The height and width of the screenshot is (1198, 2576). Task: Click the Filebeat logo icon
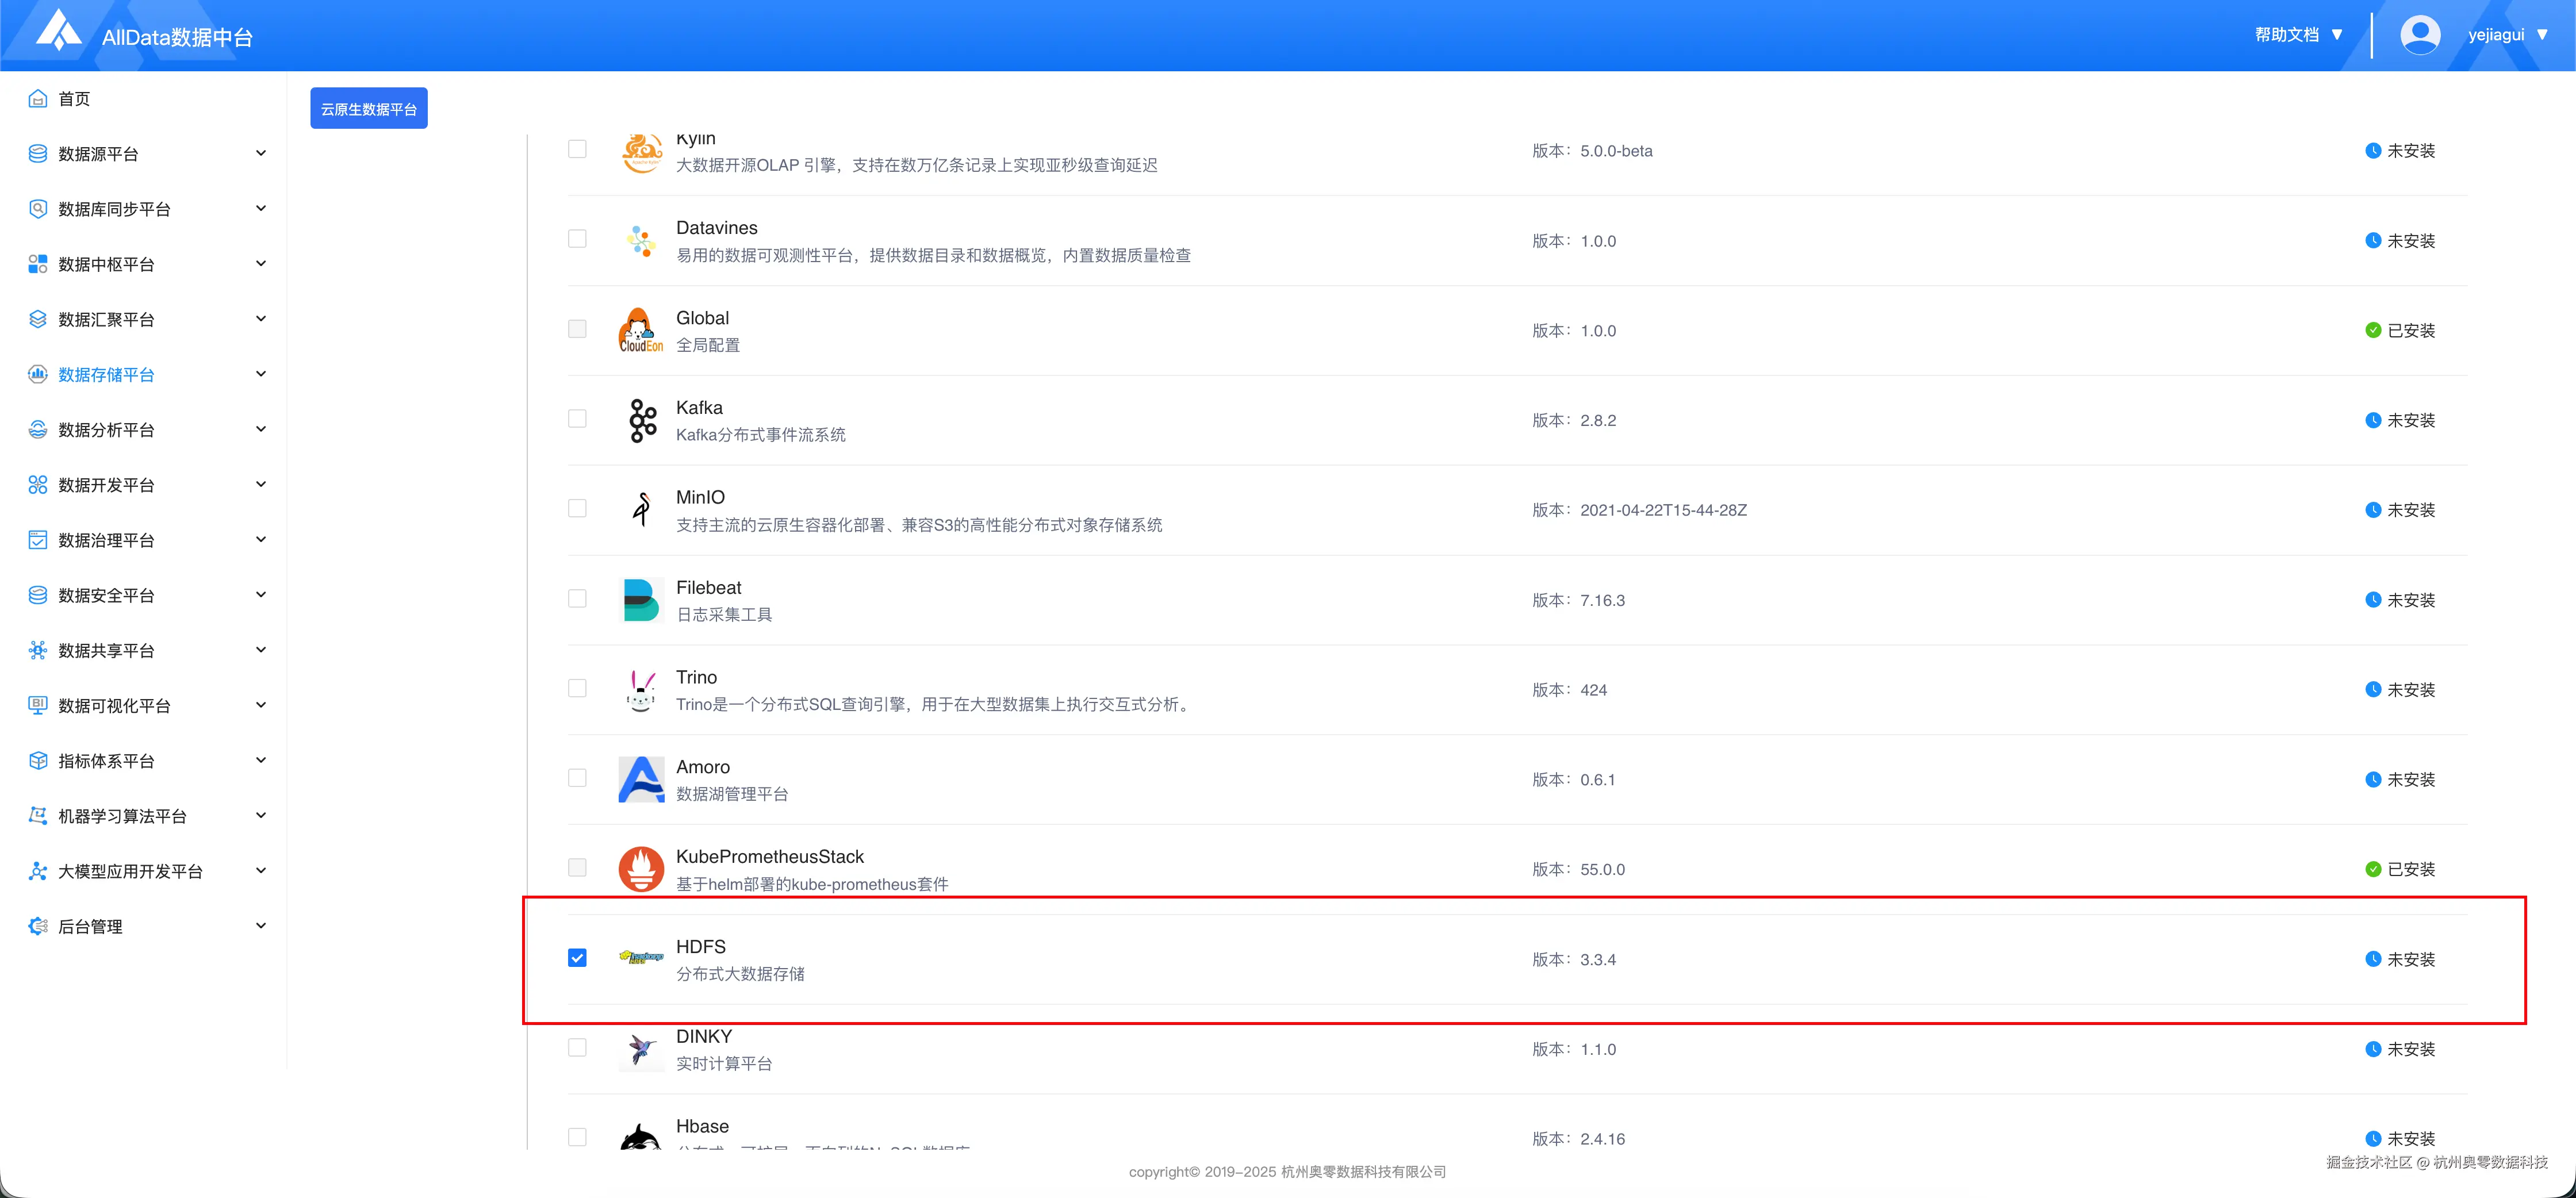coord(641,599)
